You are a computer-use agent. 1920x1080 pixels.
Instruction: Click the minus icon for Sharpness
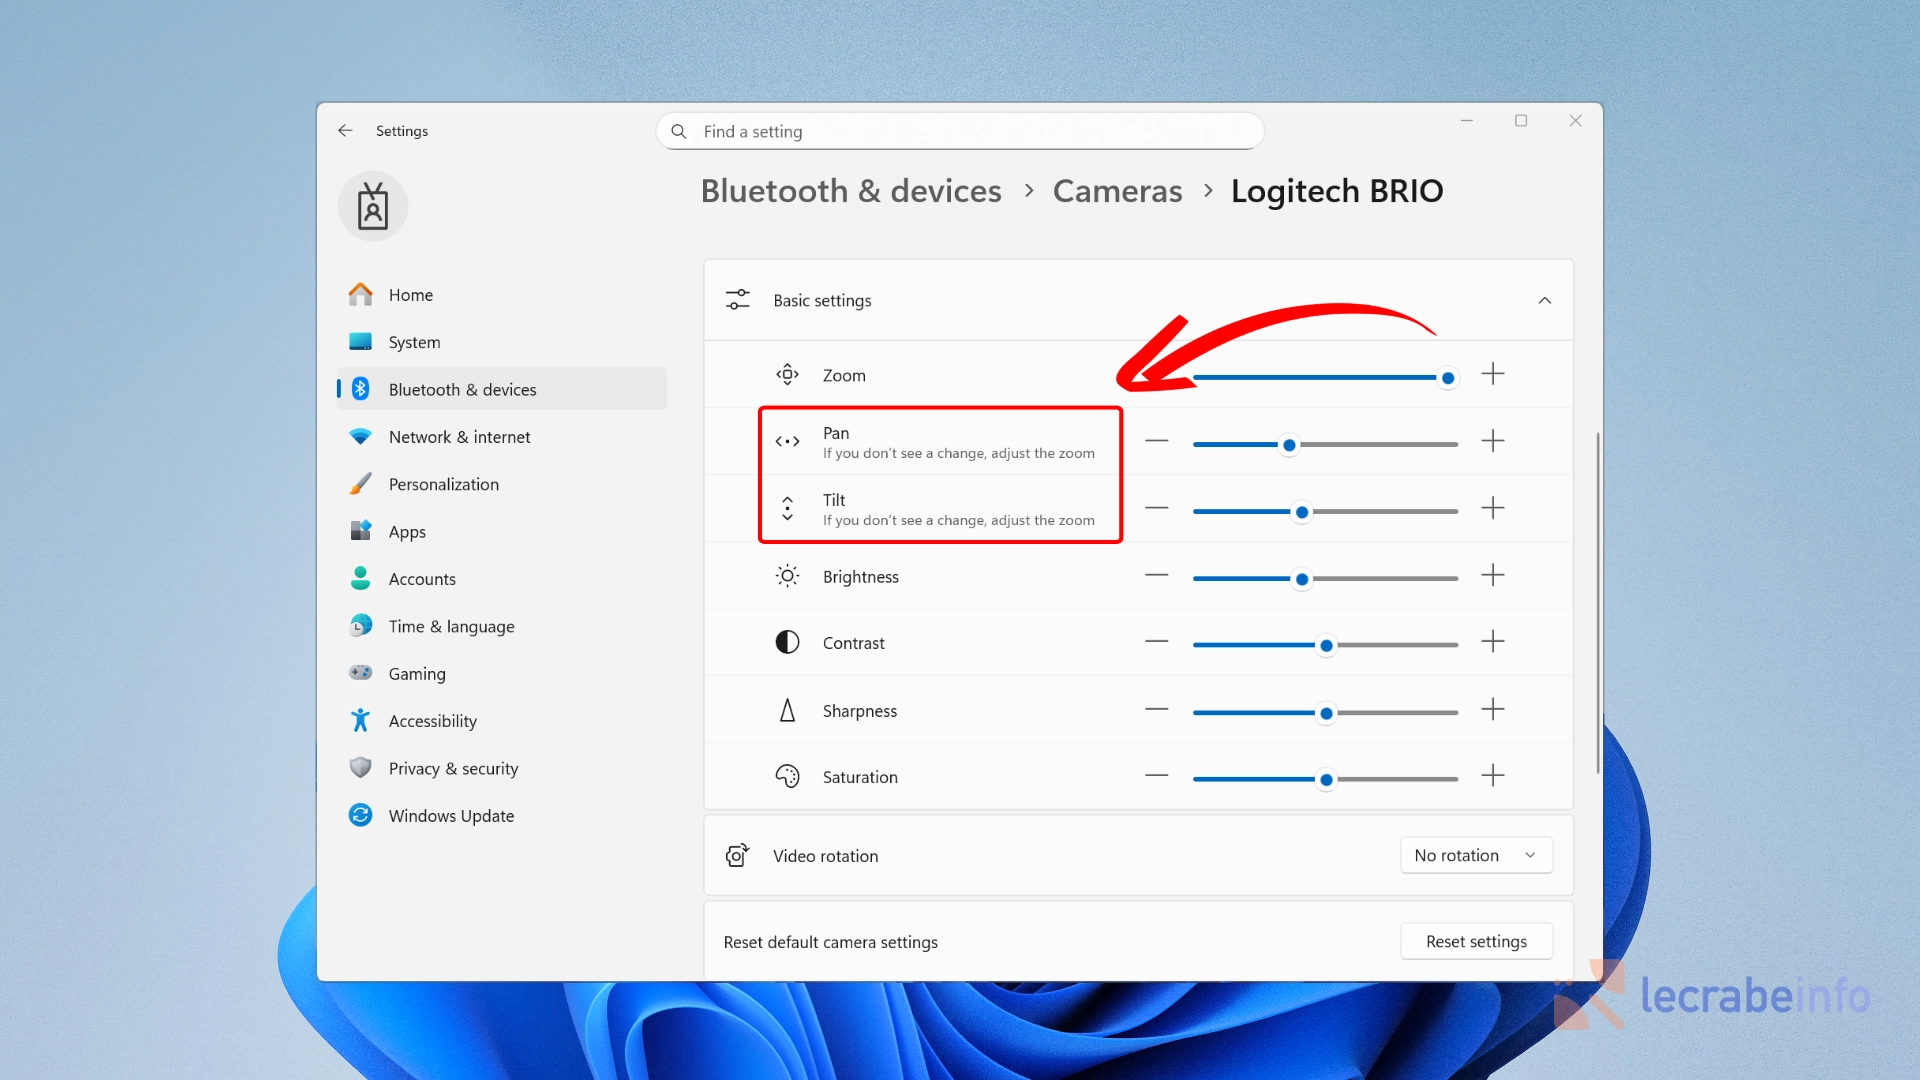click(1157, 709)
